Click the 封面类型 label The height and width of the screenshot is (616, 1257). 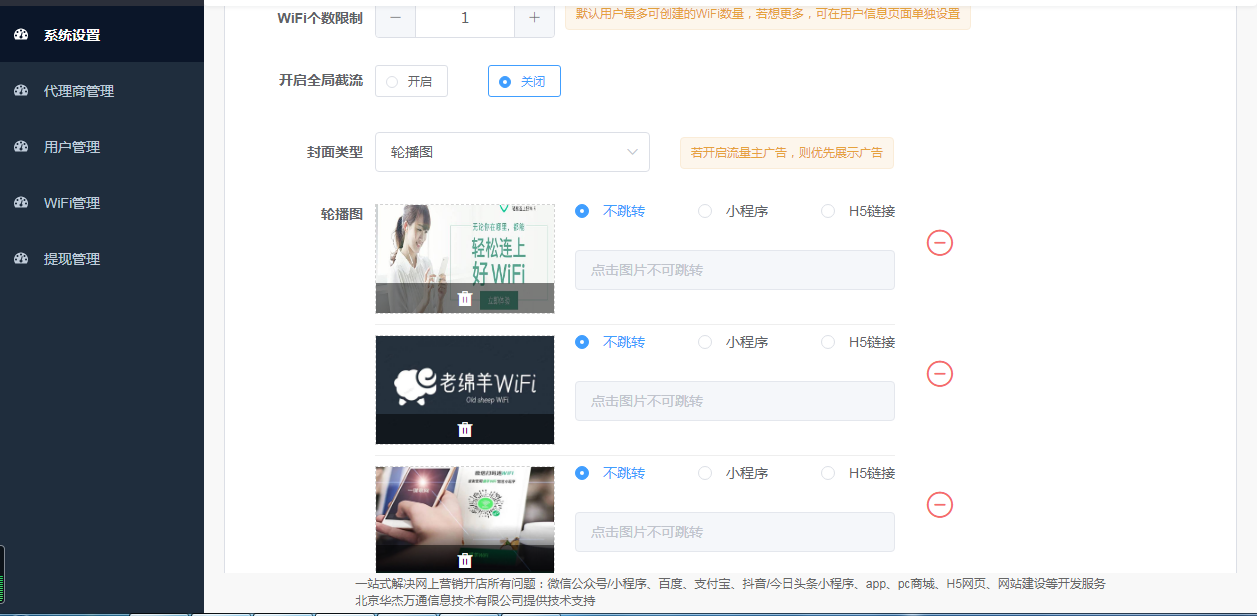pyautogui.click(x=335, y=152)
